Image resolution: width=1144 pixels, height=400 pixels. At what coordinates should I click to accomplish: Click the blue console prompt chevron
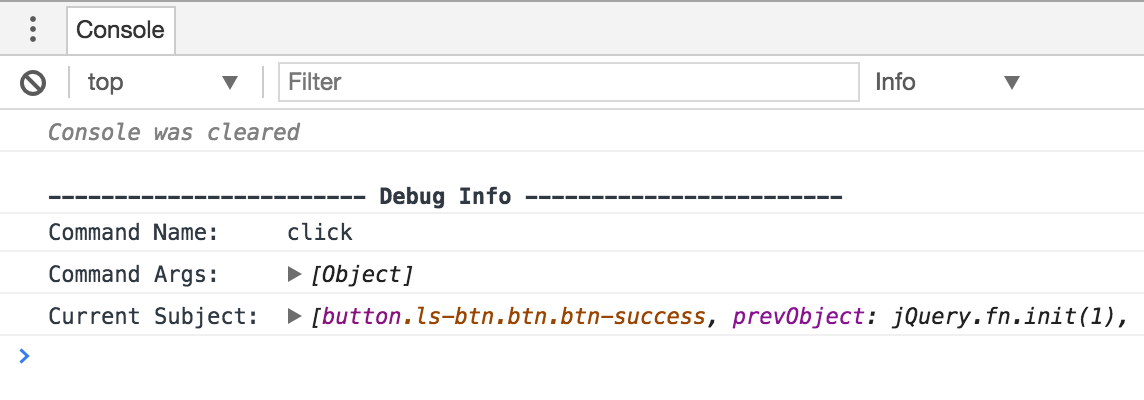(24, 355)
